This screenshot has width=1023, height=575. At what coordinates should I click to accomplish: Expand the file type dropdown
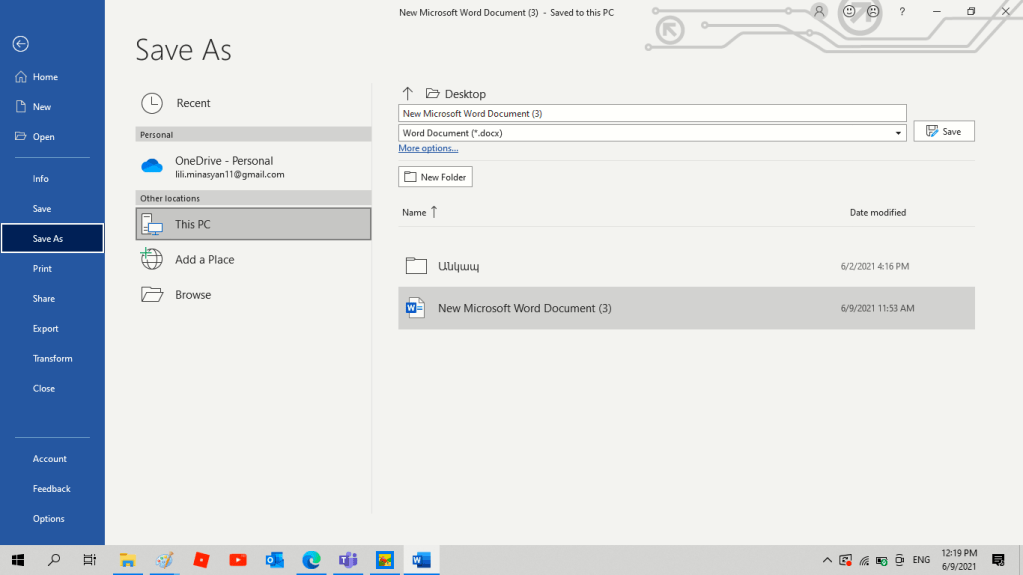coord(899,133)
